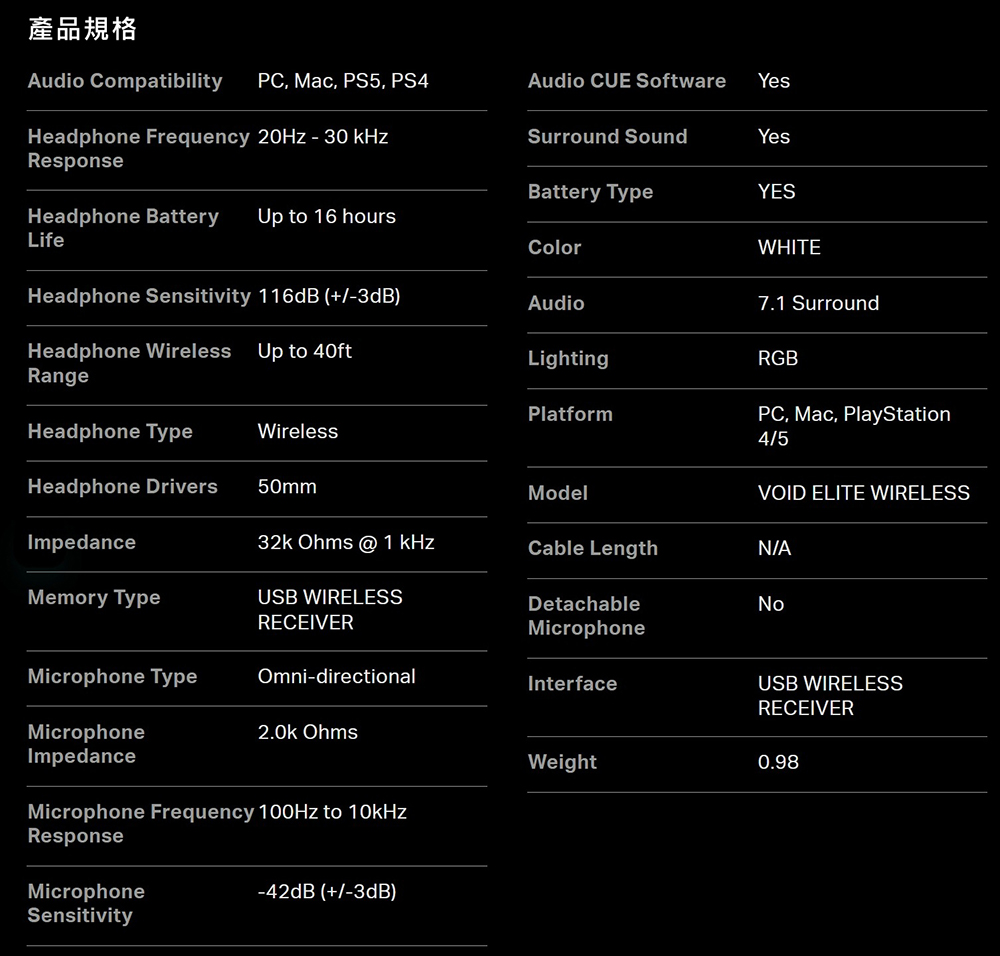The image size is (1000, 956).
Task: Select the 'Color' label
Action: [x=555, y=247]
